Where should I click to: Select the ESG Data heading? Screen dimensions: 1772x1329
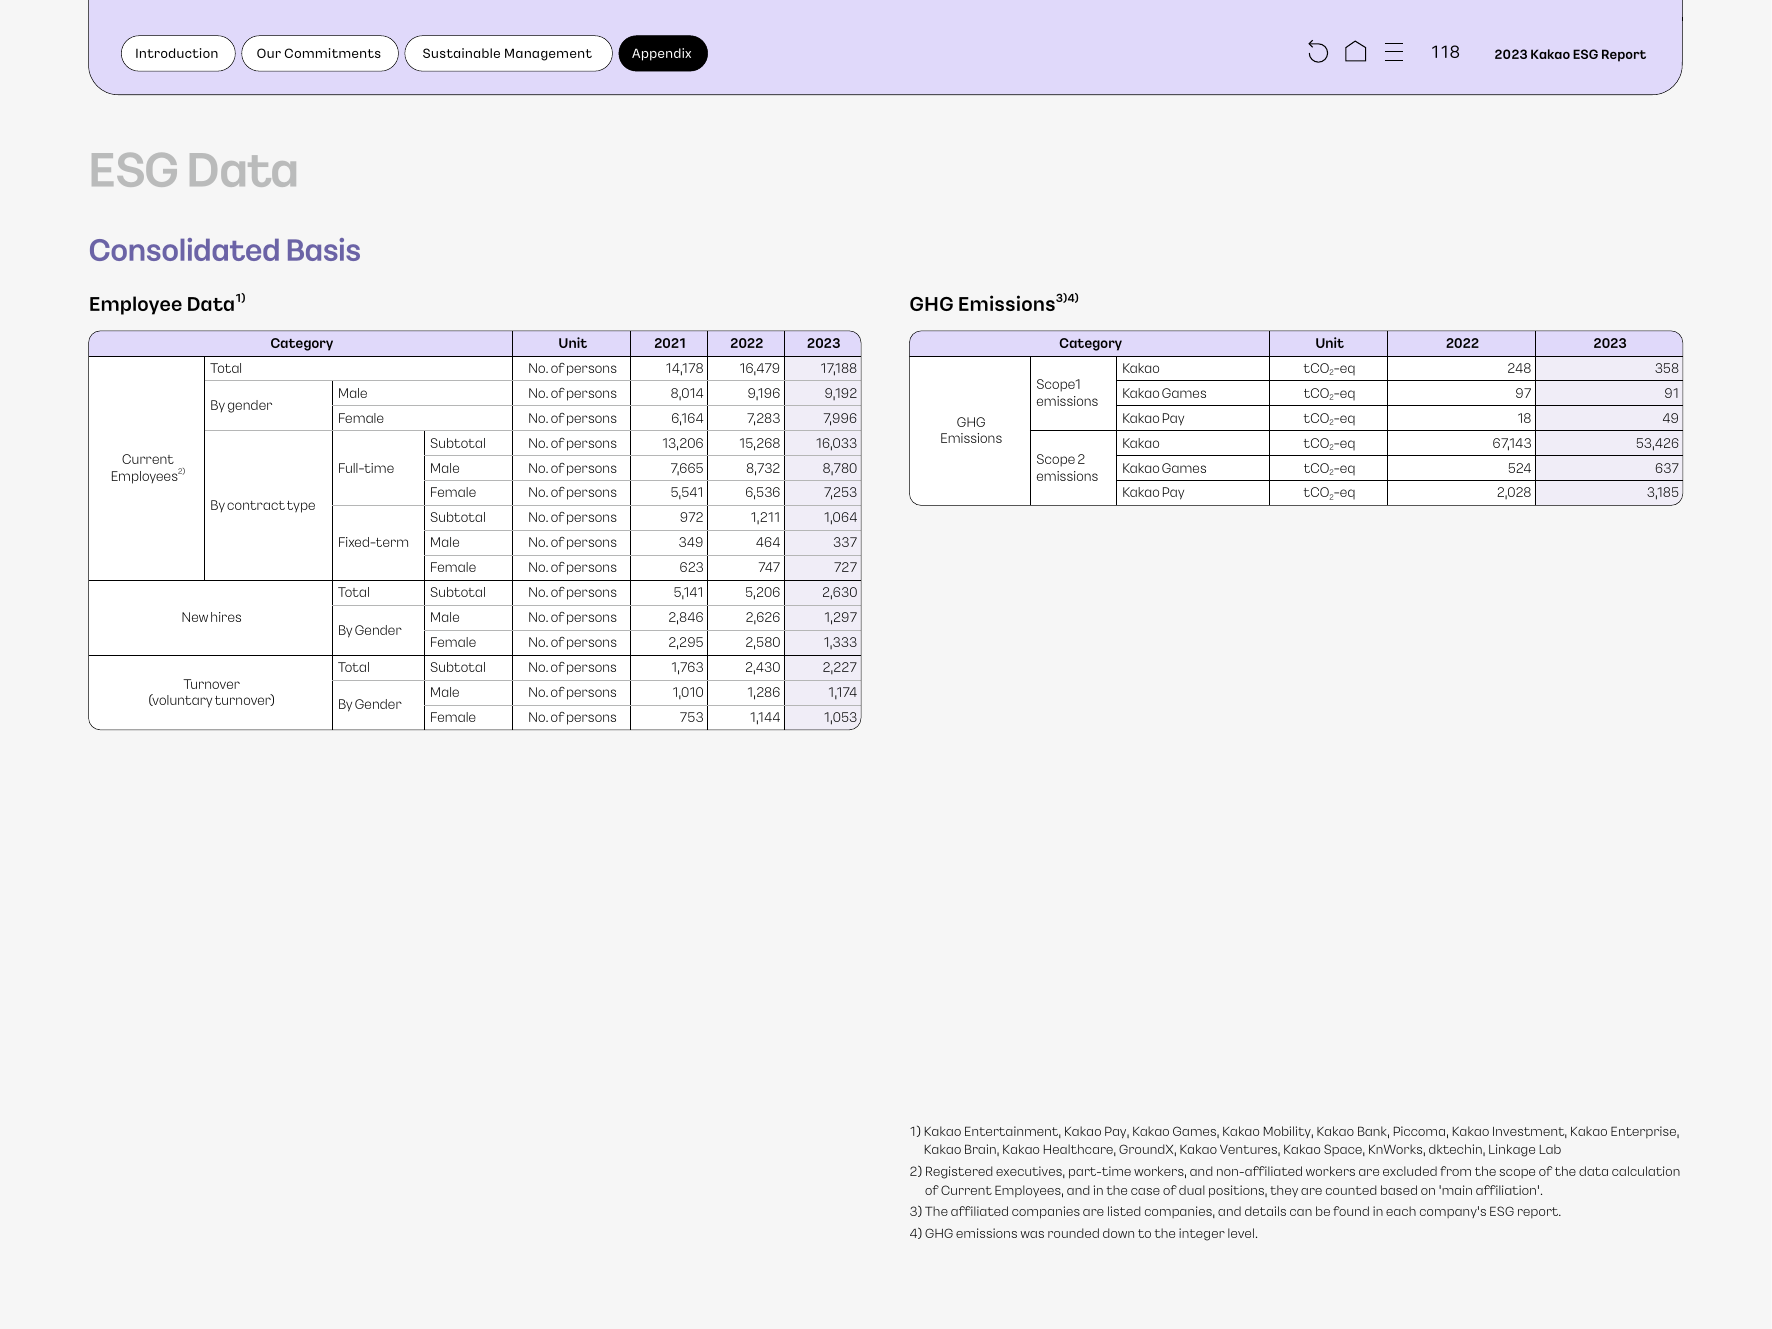tap(193, 170)
